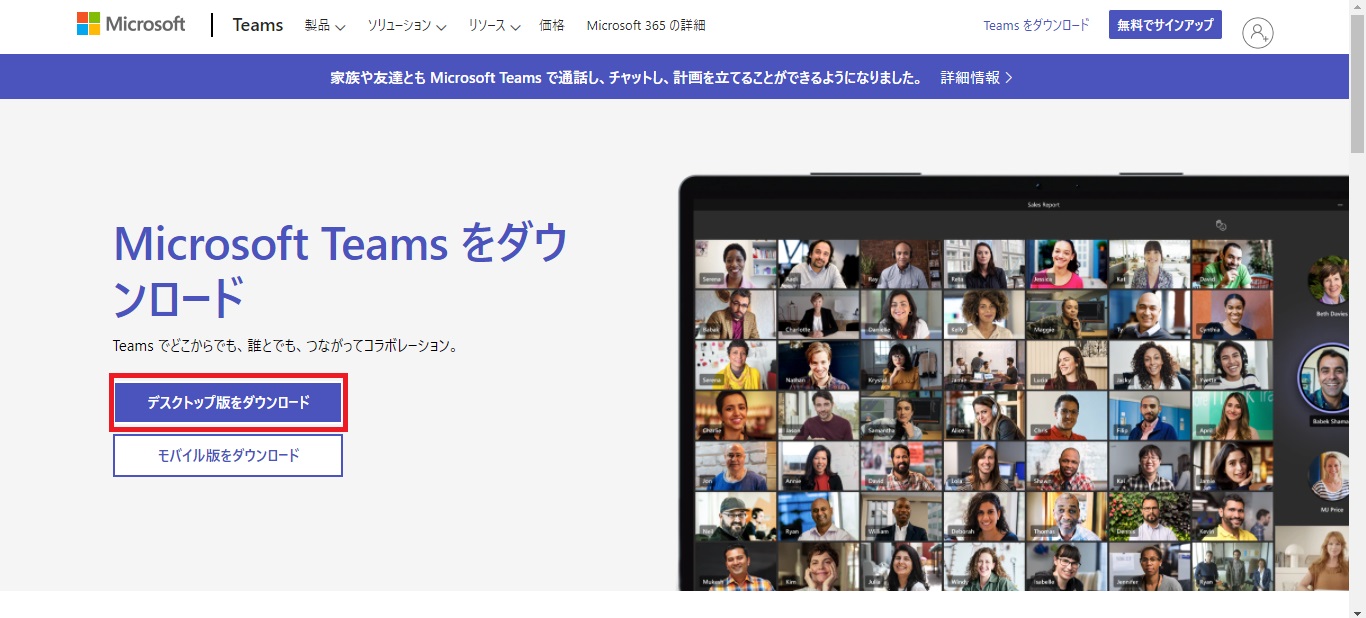Click the 家族や友達とも banner announcement text
The image size is (1366, 618).
click(627, 77)
